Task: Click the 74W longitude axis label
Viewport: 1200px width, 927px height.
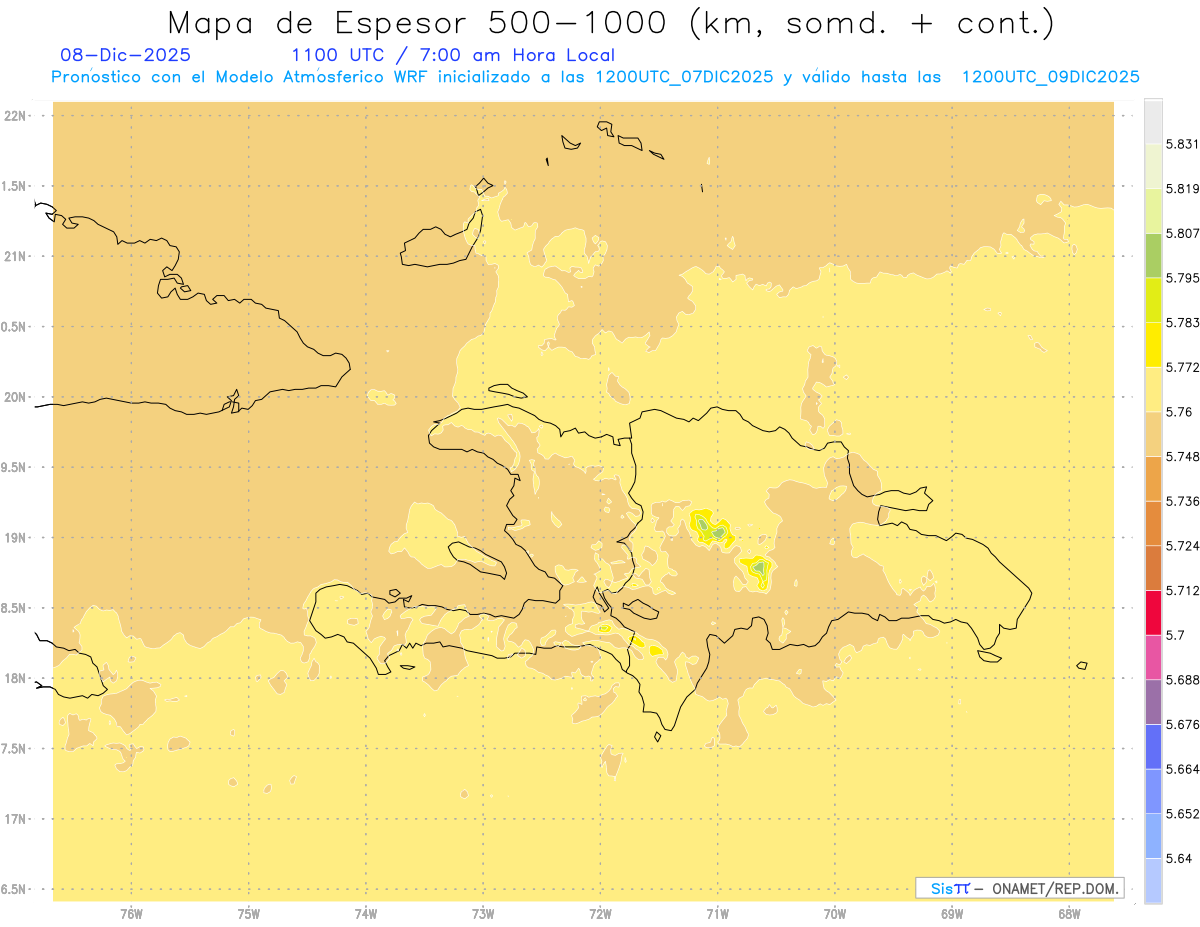Action: (x=366, y=914)
